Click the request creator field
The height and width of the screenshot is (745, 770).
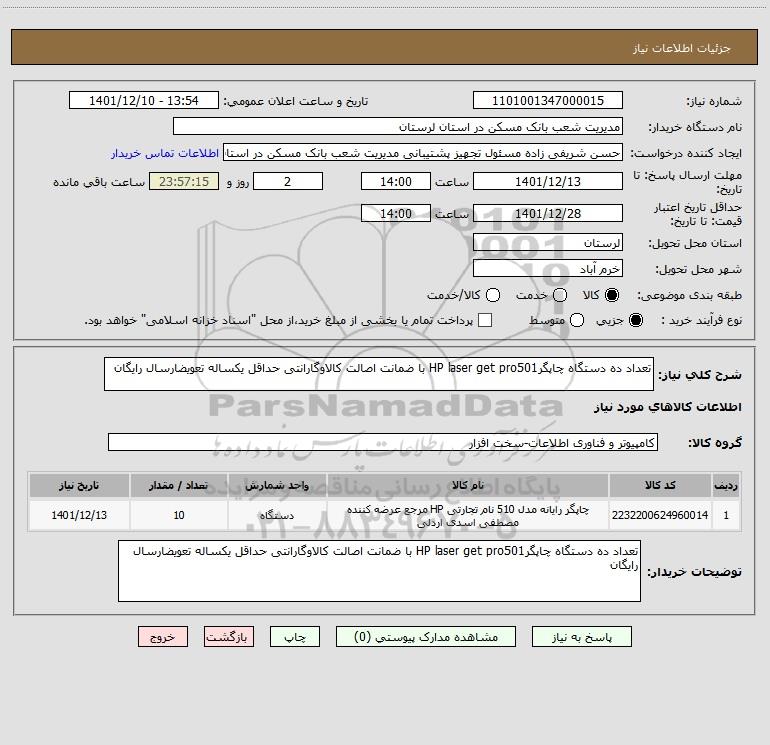click(x=423, y=152)
